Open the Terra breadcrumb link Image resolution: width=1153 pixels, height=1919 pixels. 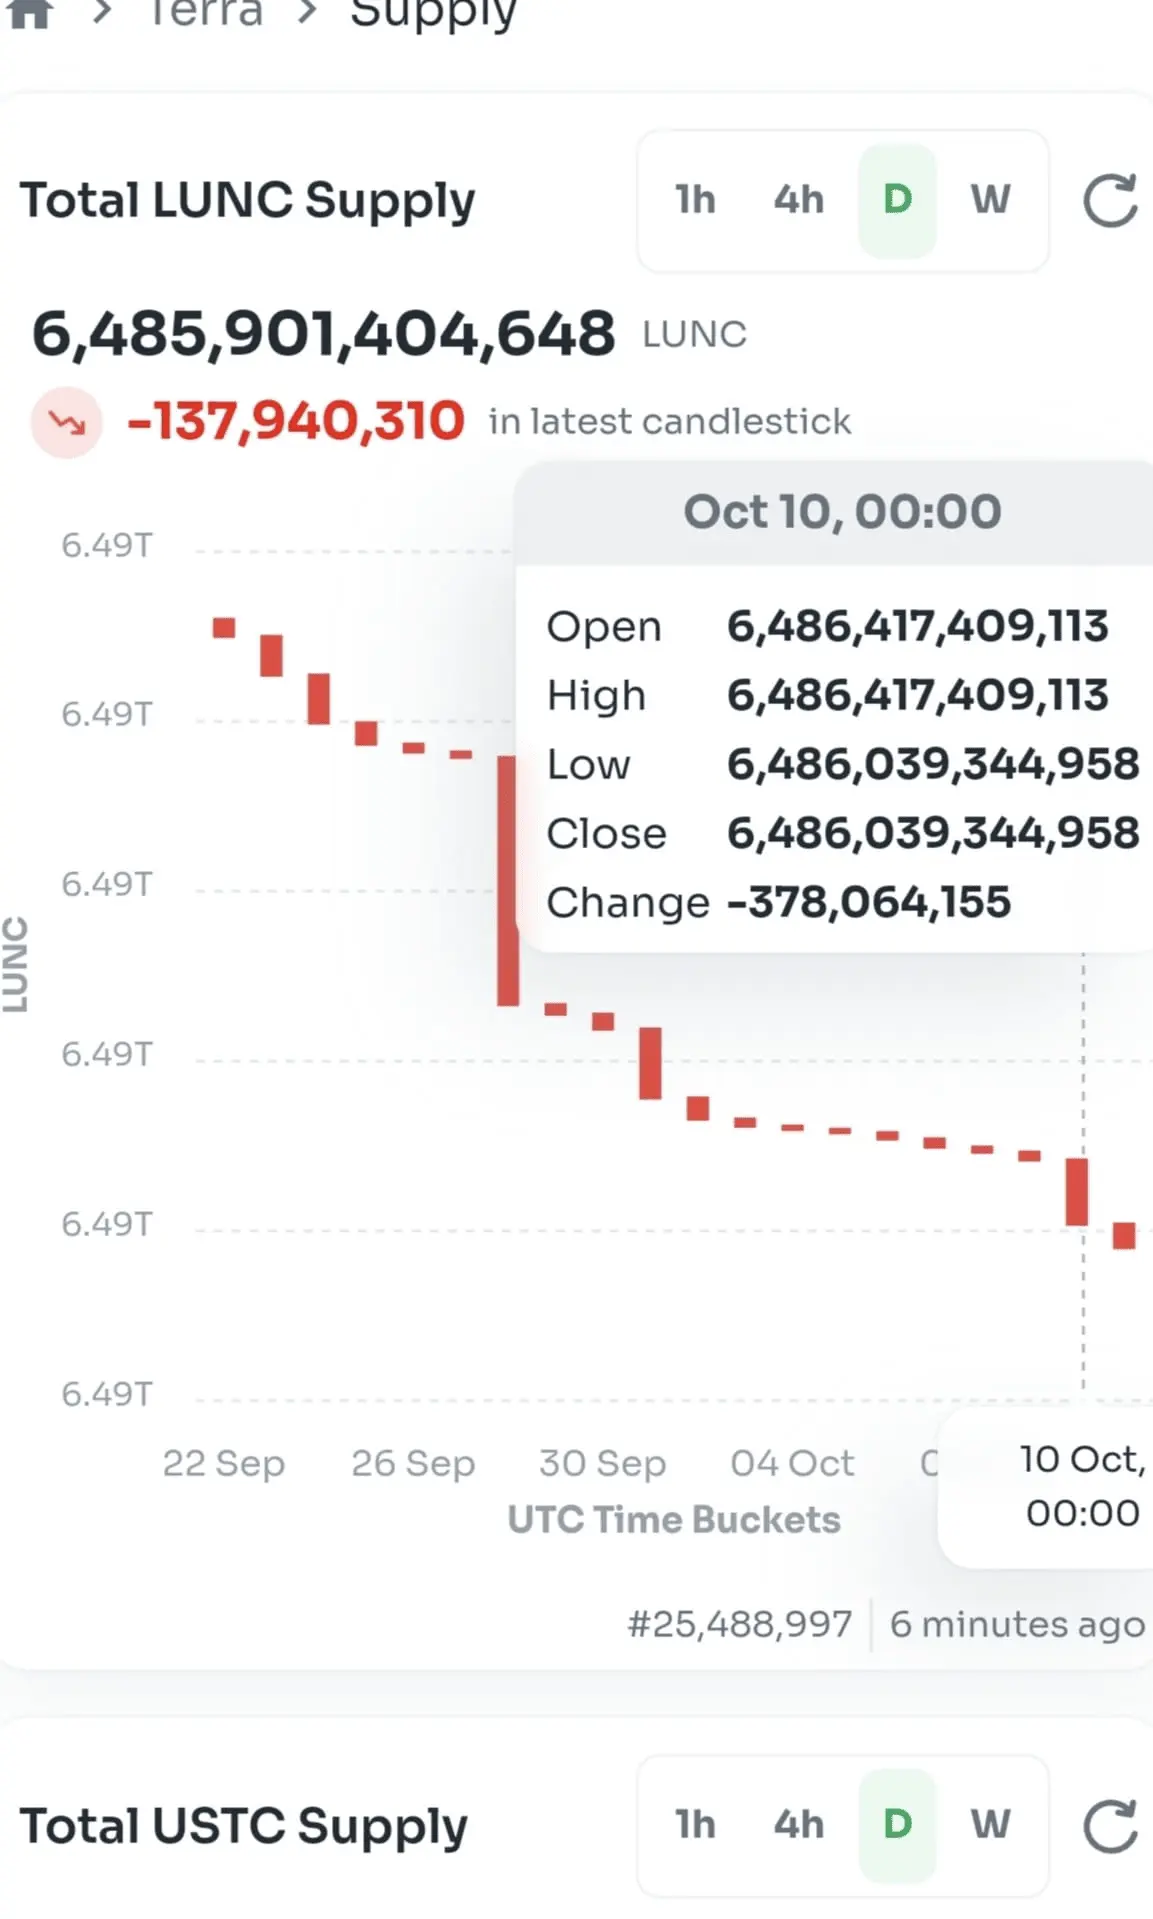[x=205, y=13]
